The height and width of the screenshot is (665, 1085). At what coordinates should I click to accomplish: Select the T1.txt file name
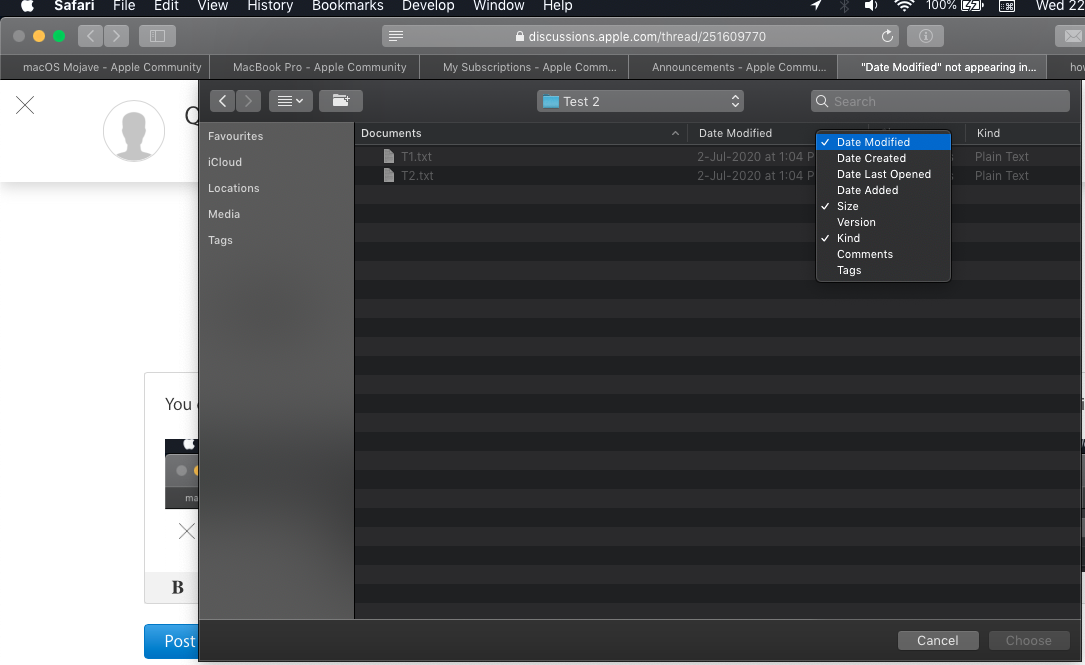click(x=417, y=156)
